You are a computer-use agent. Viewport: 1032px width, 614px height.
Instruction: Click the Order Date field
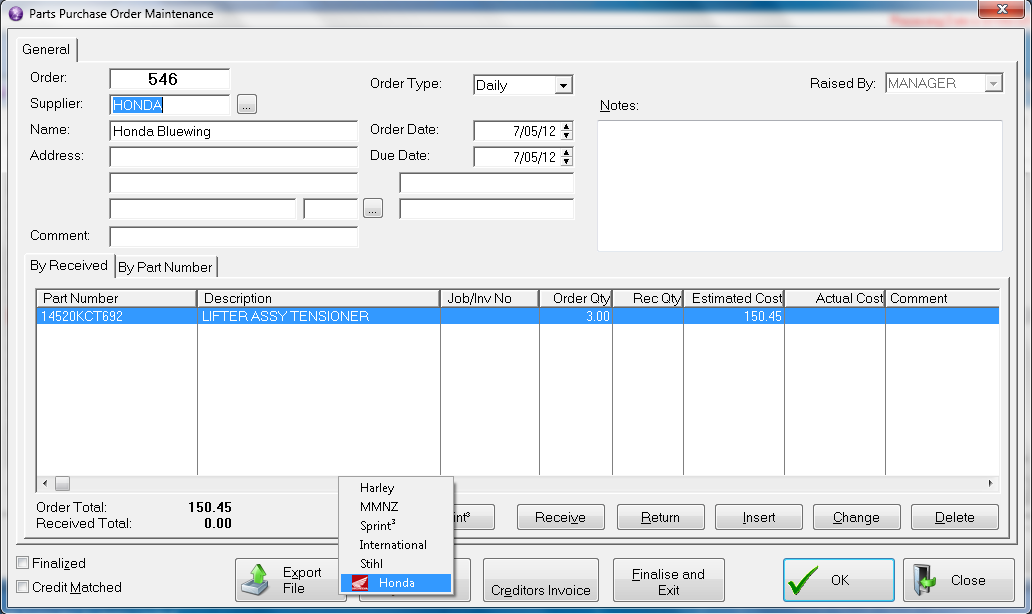(x=517, y=131)
